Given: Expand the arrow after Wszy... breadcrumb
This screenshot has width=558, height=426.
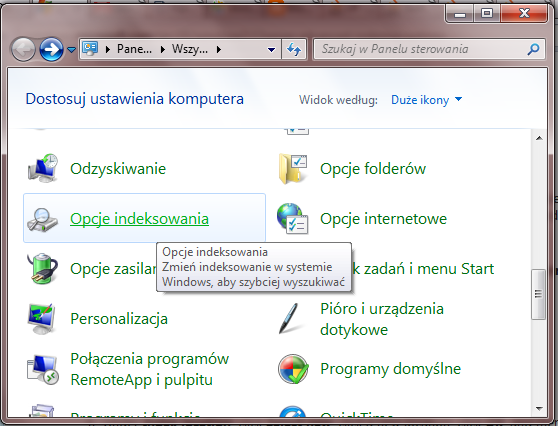Looking at the screenshot, I should point(219,49).
